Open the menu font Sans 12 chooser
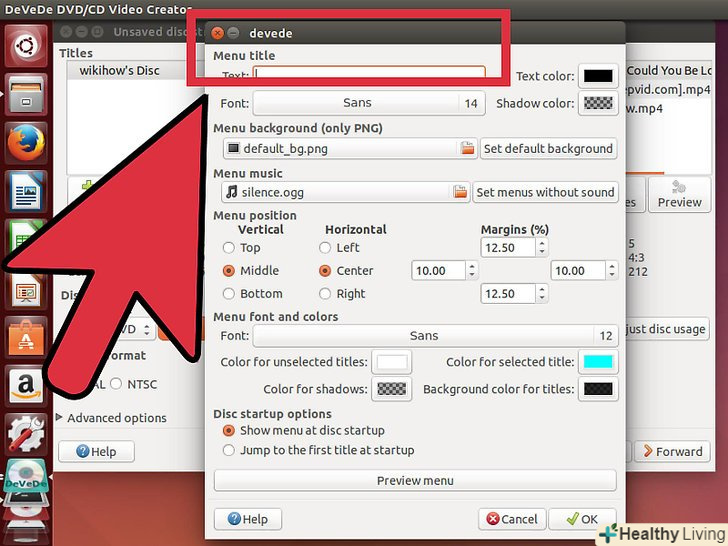 pyautogui.click(x=435, y=335)
